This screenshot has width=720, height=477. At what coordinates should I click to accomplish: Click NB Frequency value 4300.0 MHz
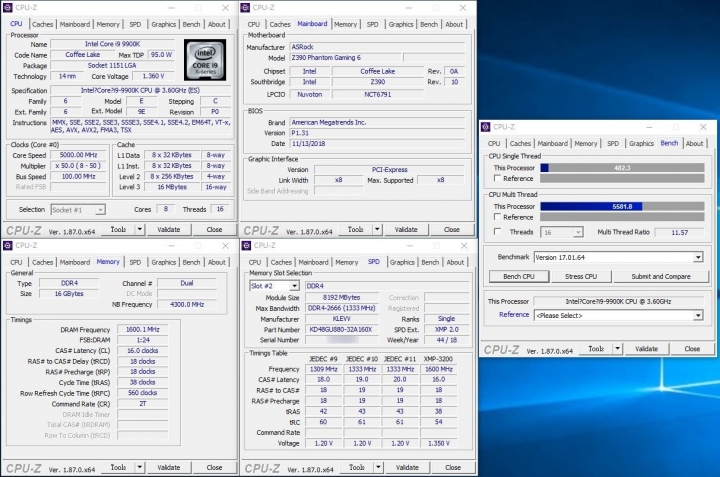click(x=187, y=304)
